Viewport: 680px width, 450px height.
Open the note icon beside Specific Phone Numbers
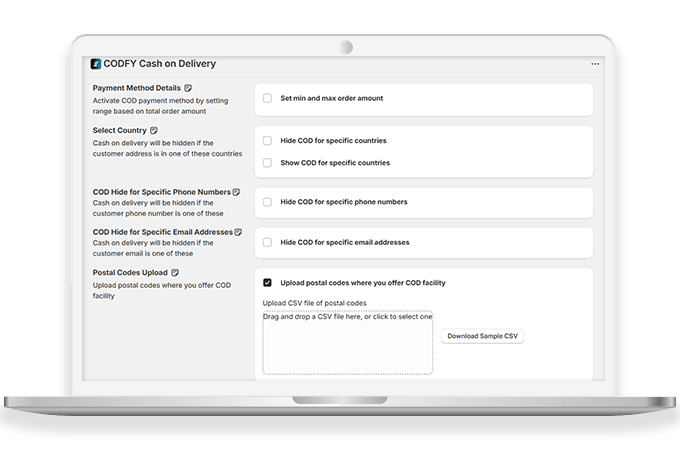pyautogui.click(x=237, y=191)
